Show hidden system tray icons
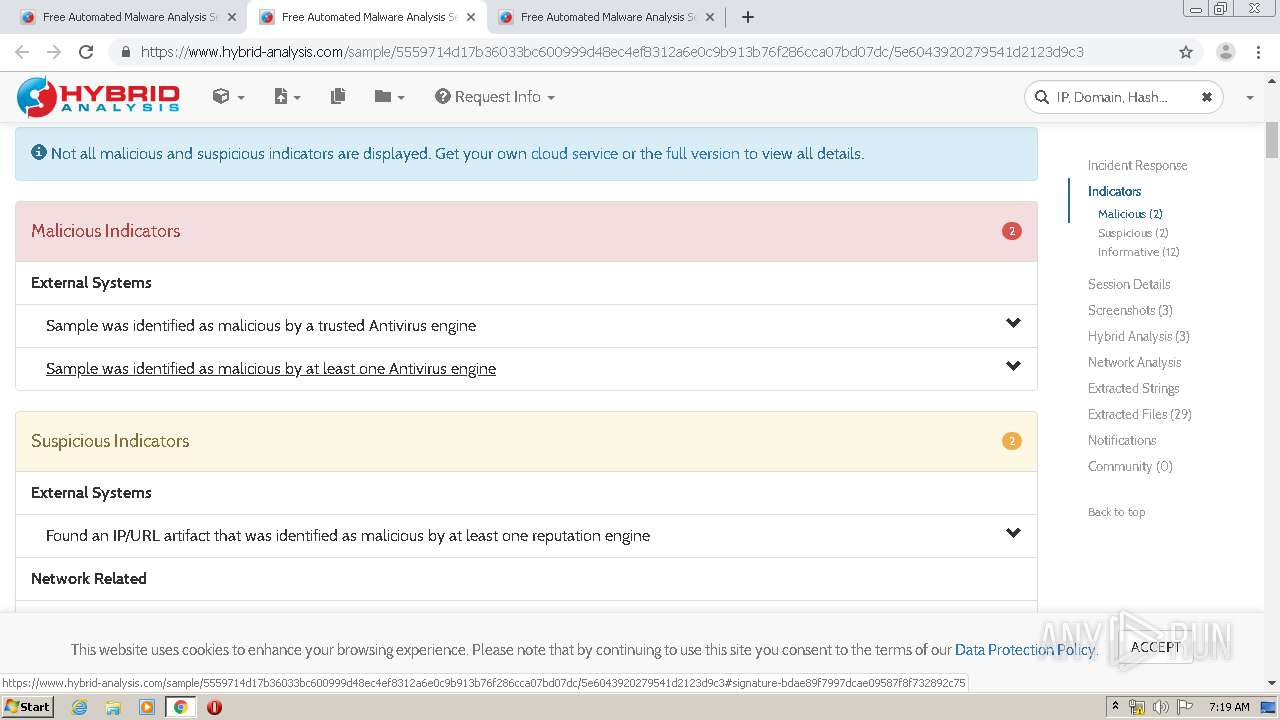1280x720 pixels. click(1116, 707)
